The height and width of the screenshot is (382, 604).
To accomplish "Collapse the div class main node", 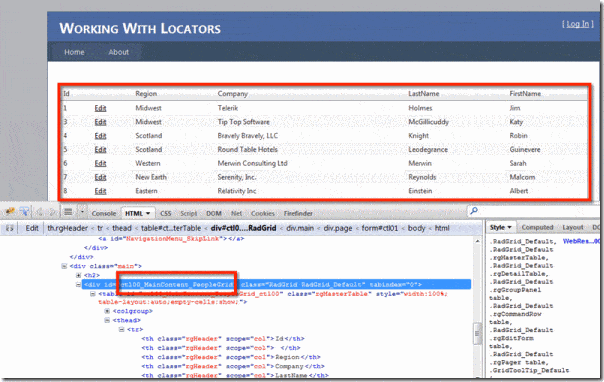I will tap(64, 266).
